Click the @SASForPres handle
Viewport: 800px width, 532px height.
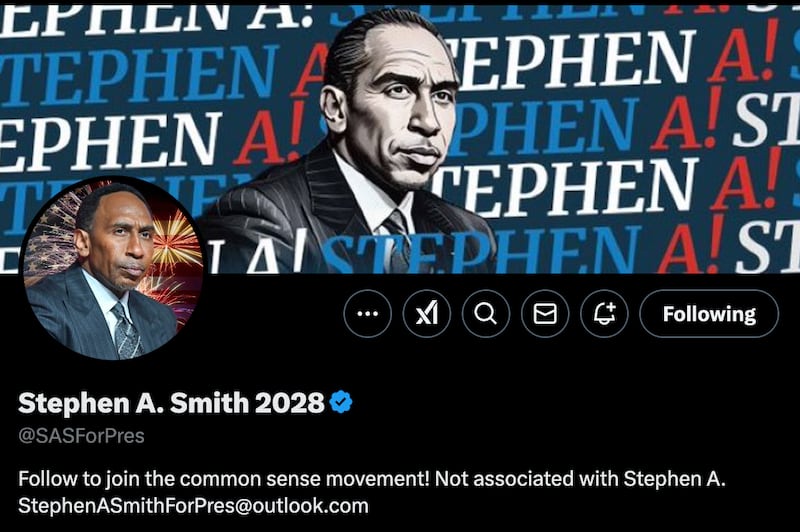82,436
